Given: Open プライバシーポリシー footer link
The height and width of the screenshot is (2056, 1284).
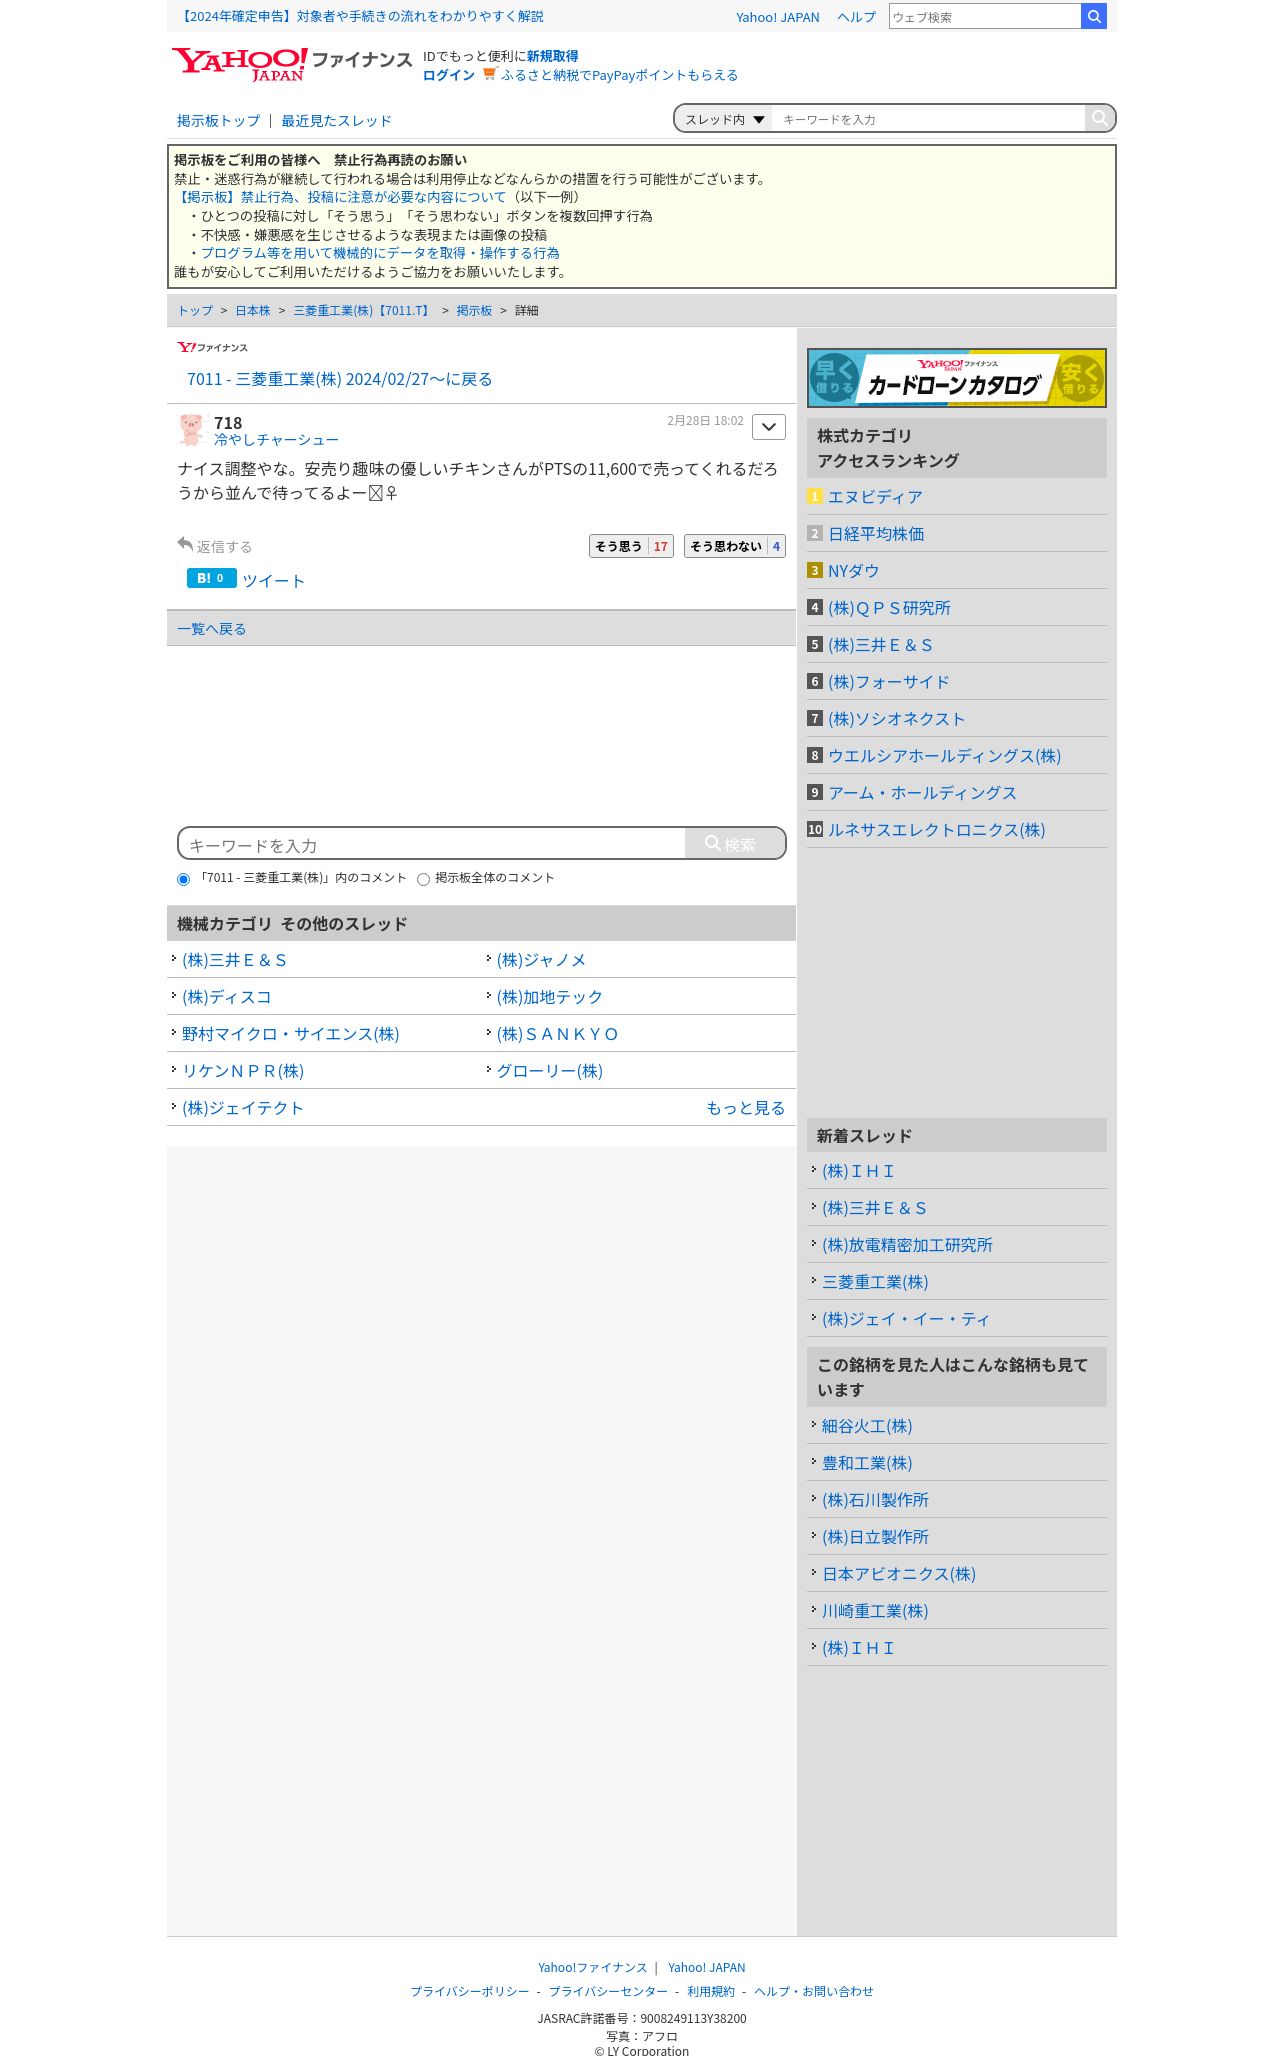Looking at the screenshot, I should 469,1991.
